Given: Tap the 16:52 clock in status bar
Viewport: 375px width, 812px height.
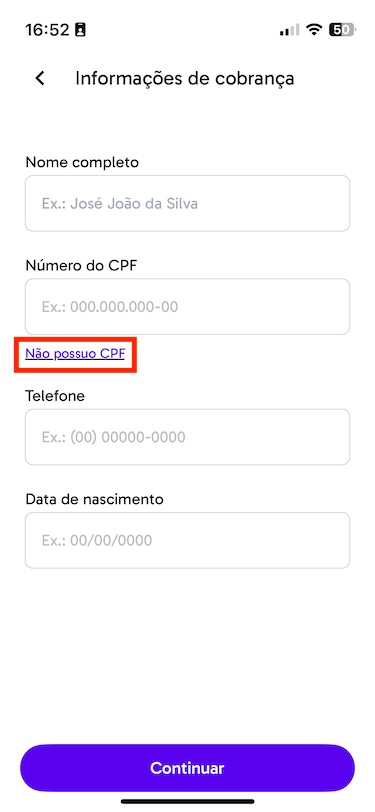Looking at the screenshot, I should (x=47, y=30).
